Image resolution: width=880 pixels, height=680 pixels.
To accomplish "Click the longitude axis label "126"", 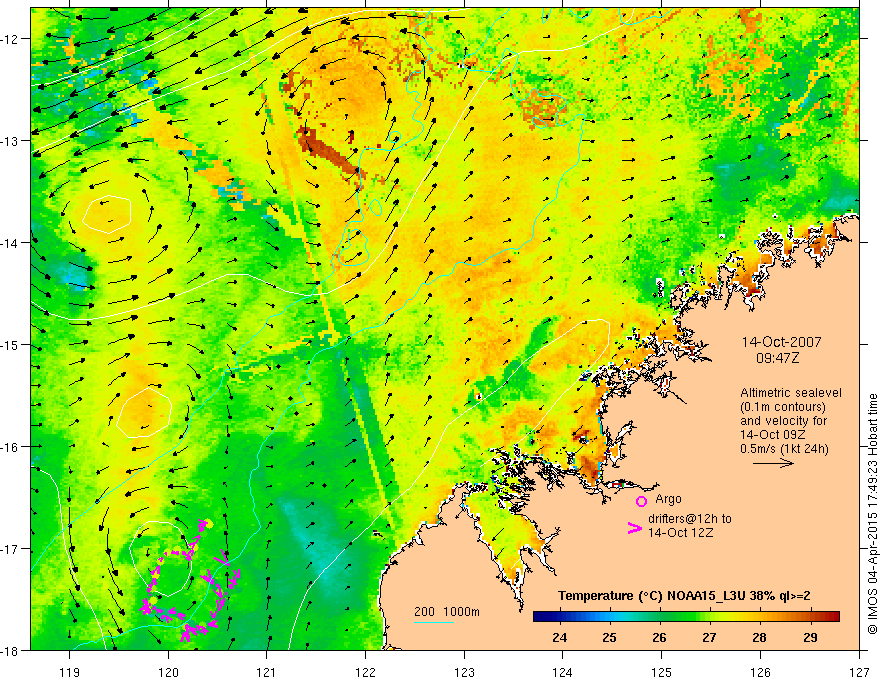I will (x=760, y=672).
